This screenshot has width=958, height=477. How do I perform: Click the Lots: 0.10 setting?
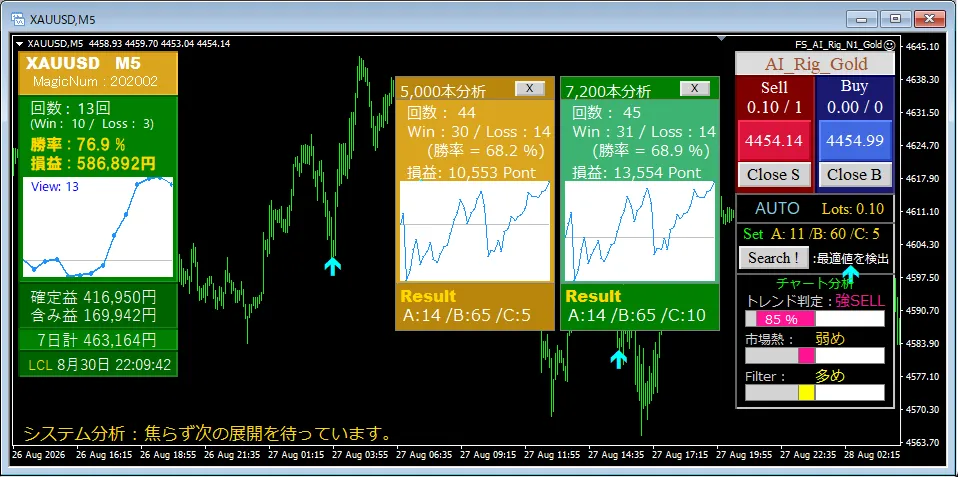click(853, 209)
